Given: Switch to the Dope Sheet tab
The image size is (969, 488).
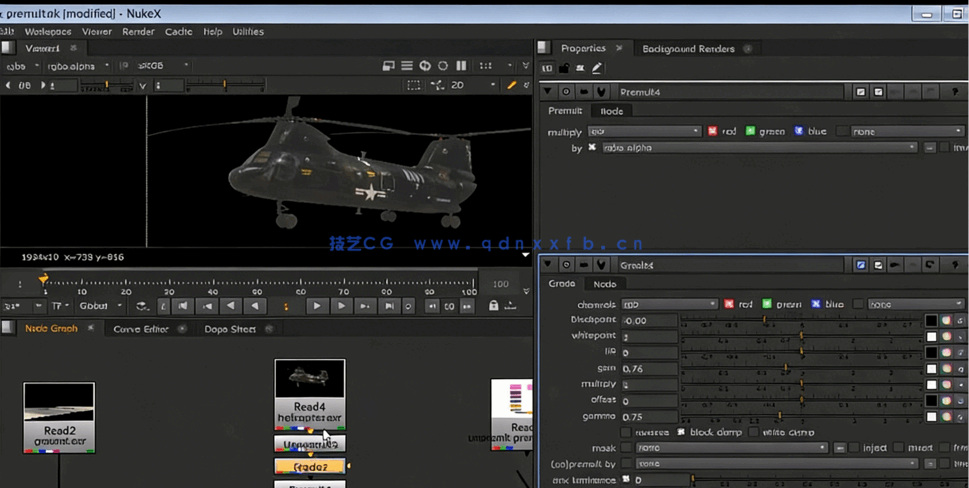Looking at the screenshot, I should 230,329.
